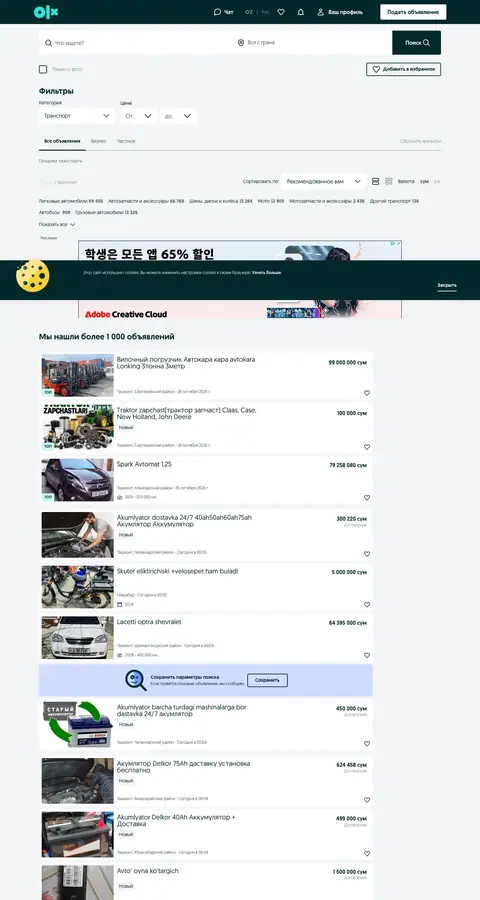Image resolution: width=480 pixels, height=900 pixels.
Task: Click the Adobe Creative Cloud ad banner
Action: tap(240, 279)
